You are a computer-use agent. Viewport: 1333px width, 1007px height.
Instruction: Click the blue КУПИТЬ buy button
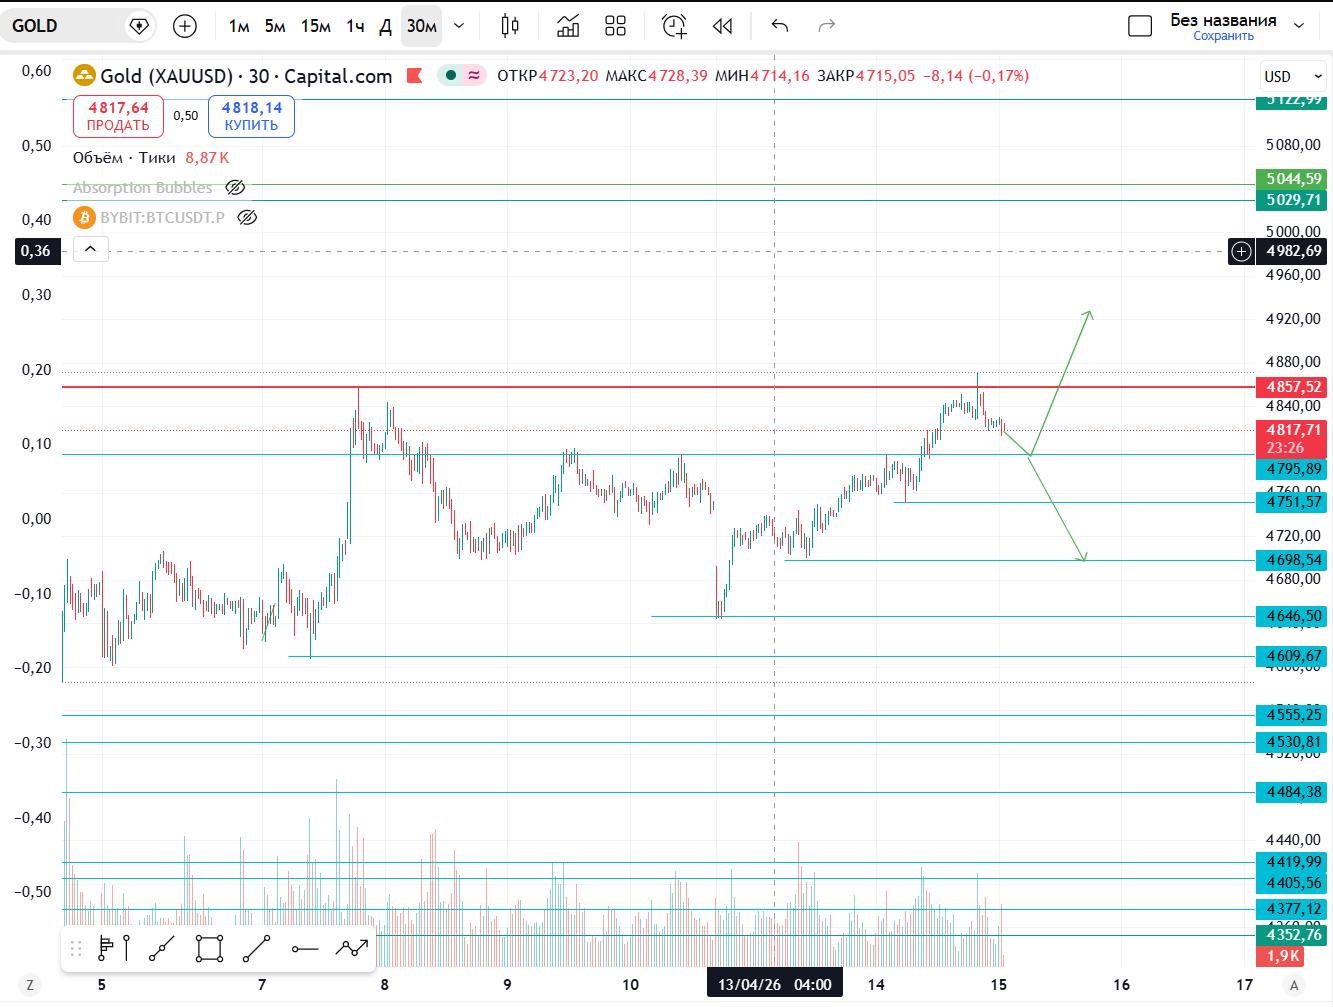[252, 116]
